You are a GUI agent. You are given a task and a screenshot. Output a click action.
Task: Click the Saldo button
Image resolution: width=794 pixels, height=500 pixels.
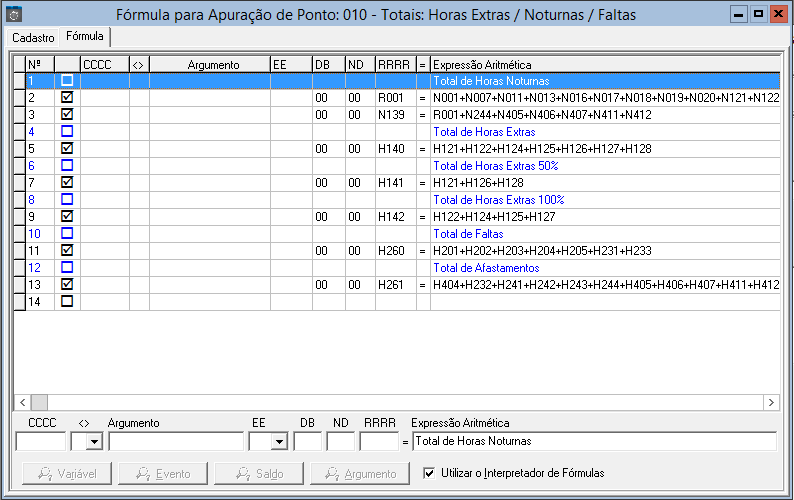[x=258, y=473]
